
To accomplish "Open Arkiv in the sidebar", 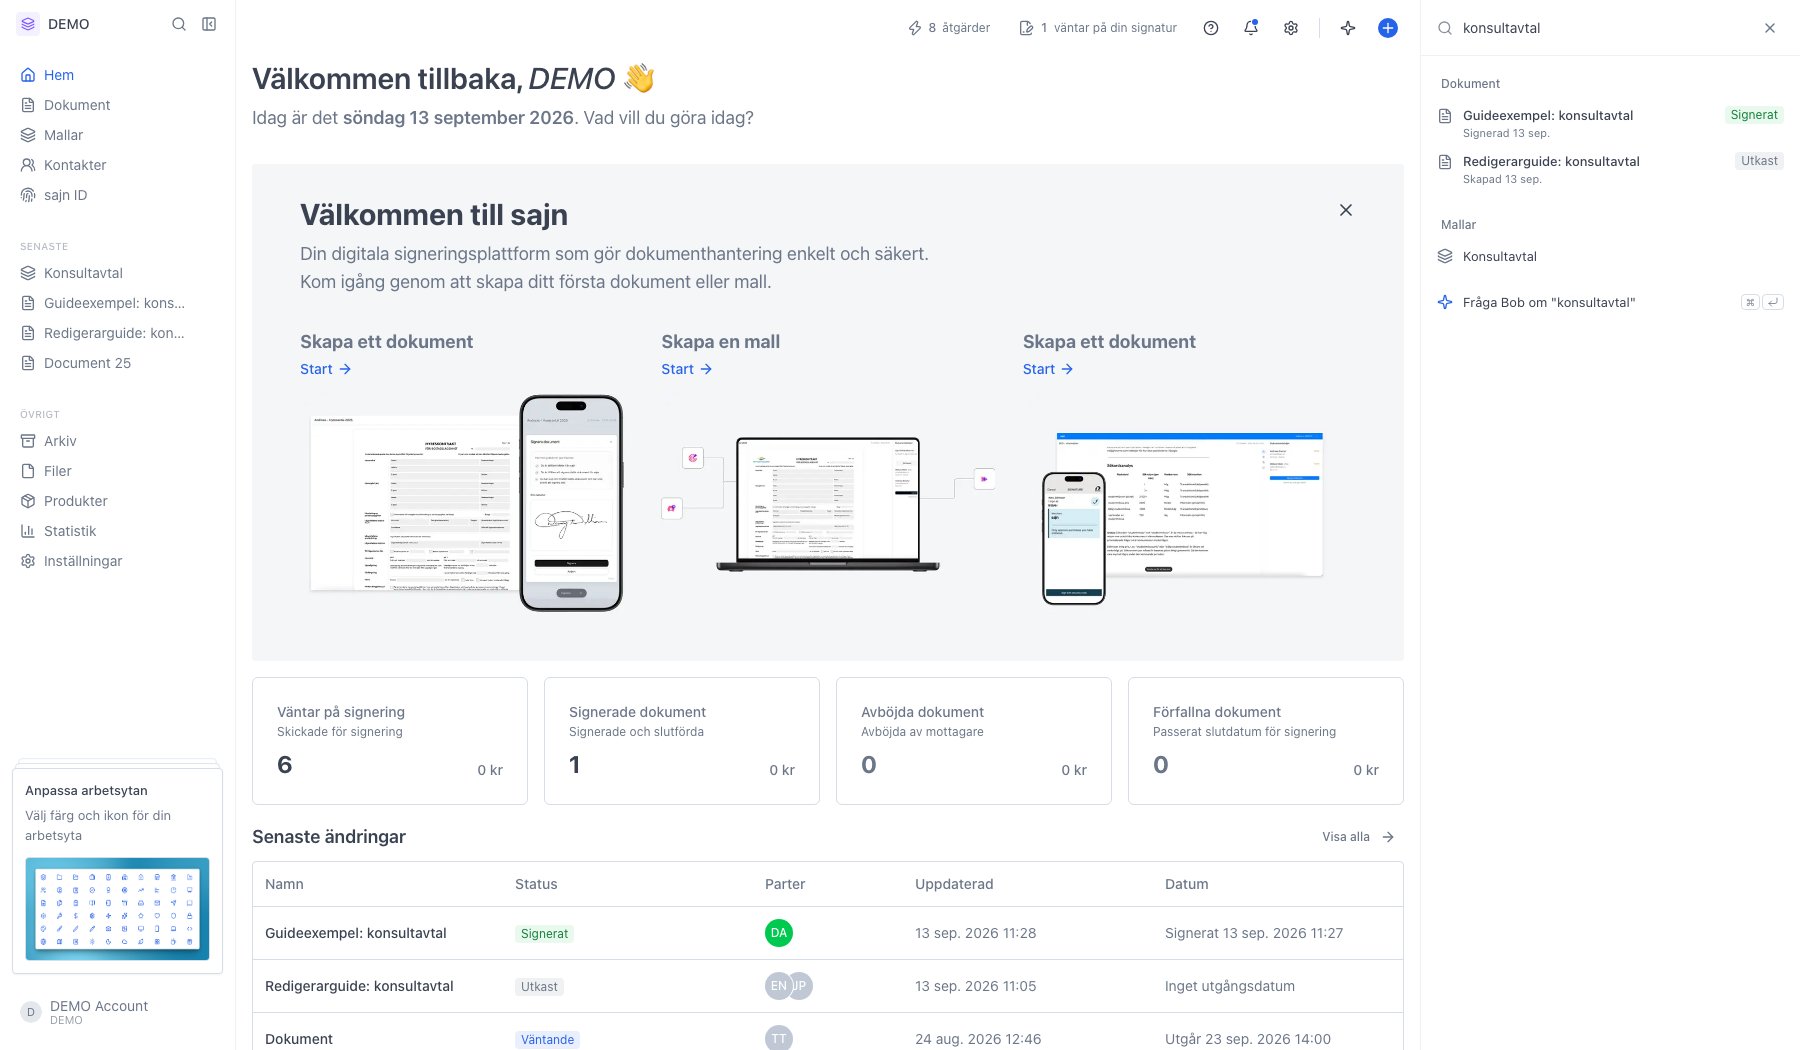I will click(117, 441).
